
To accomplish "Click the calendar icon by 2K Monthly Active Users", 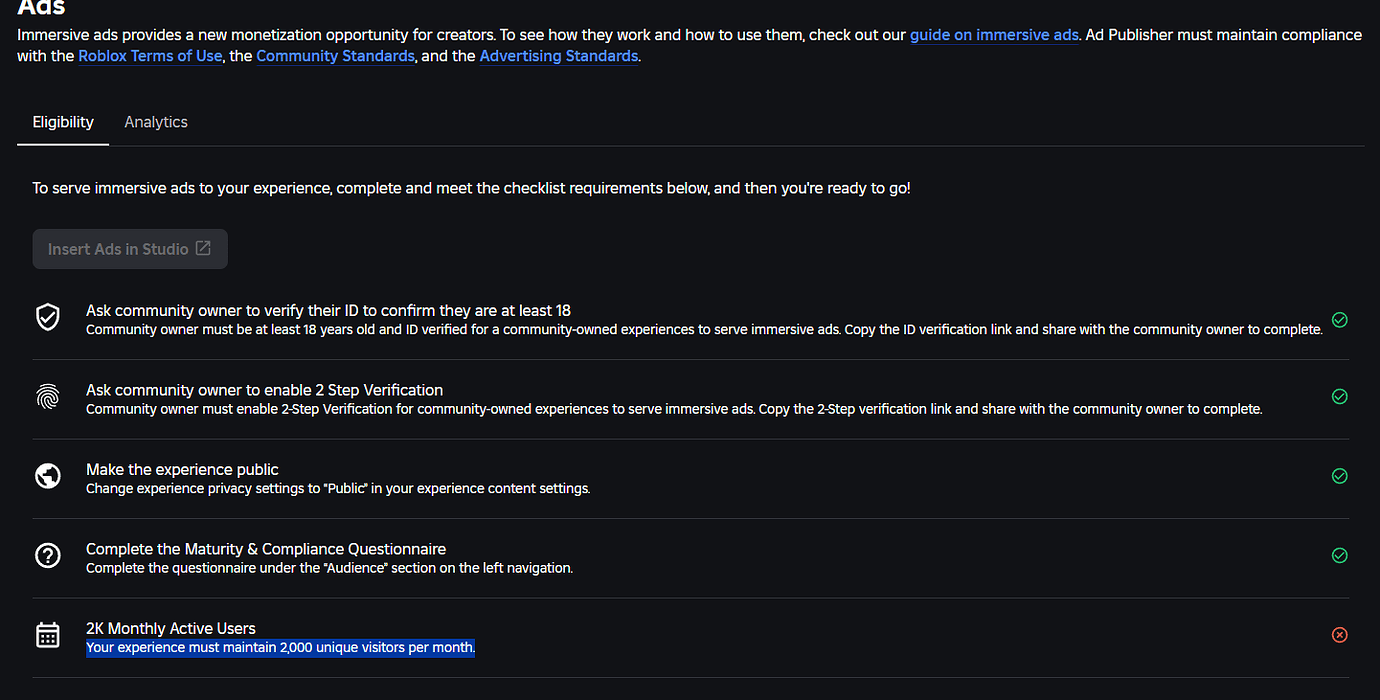I will point(48,635).
